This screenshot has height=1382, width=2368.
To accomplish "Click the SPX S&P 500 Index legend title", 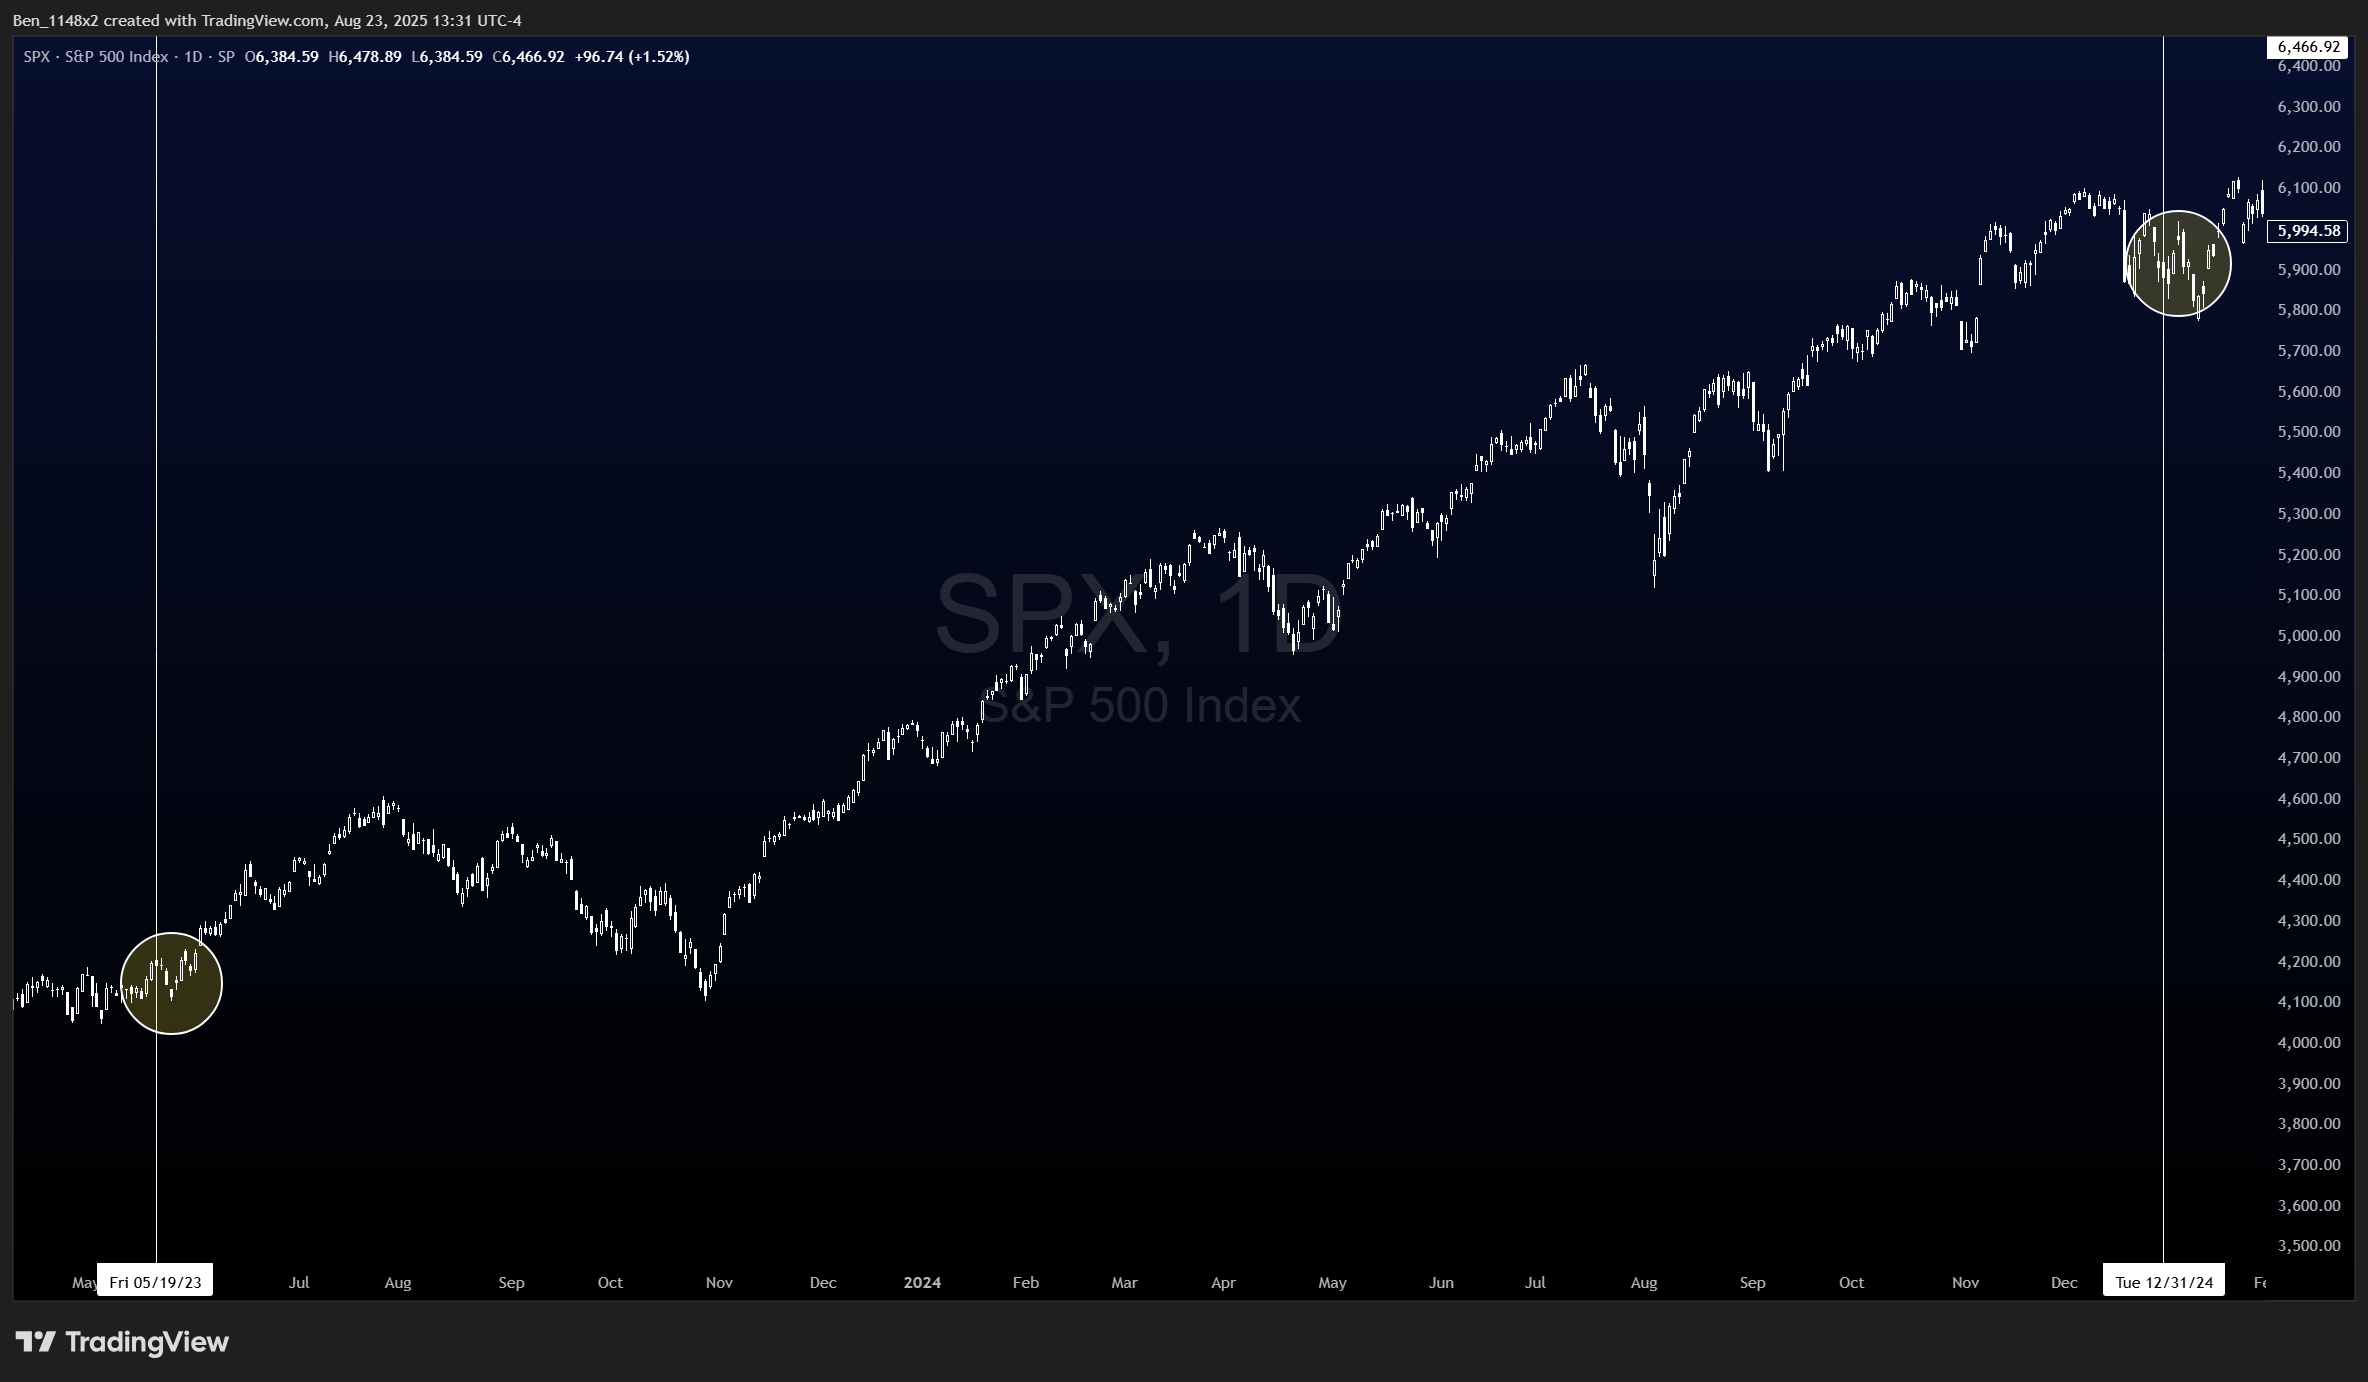I will [96, 57].
